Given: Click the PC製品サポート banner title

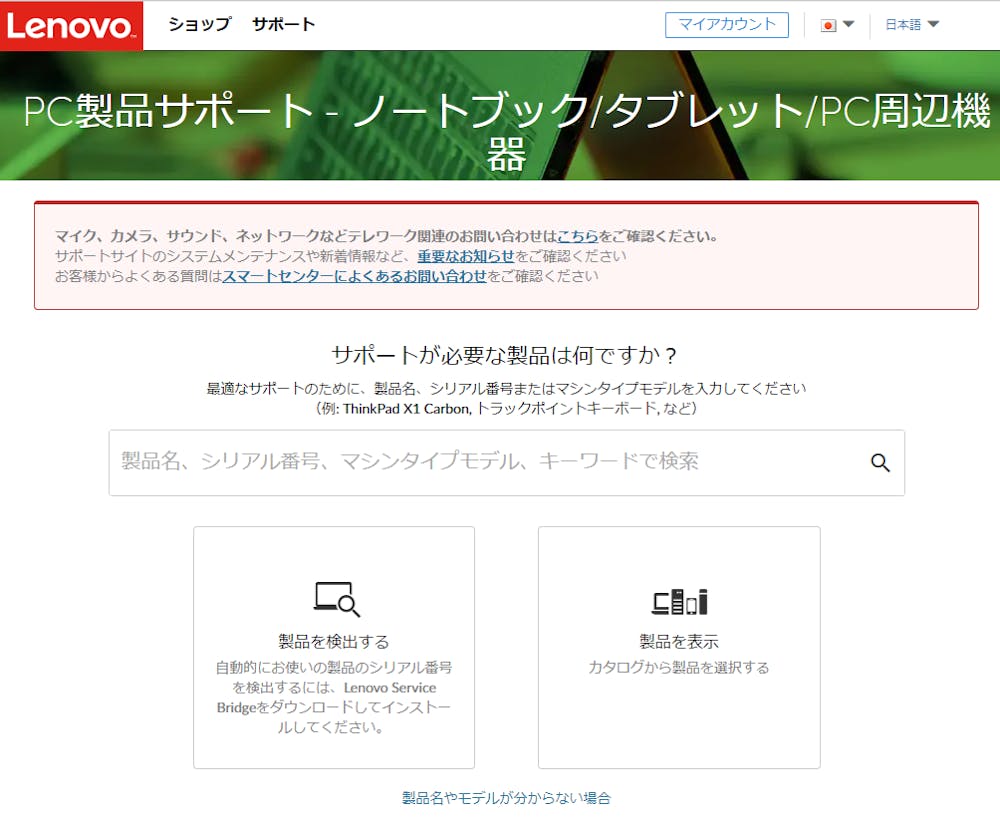Looking at the screenshot, I should (506, 131).
